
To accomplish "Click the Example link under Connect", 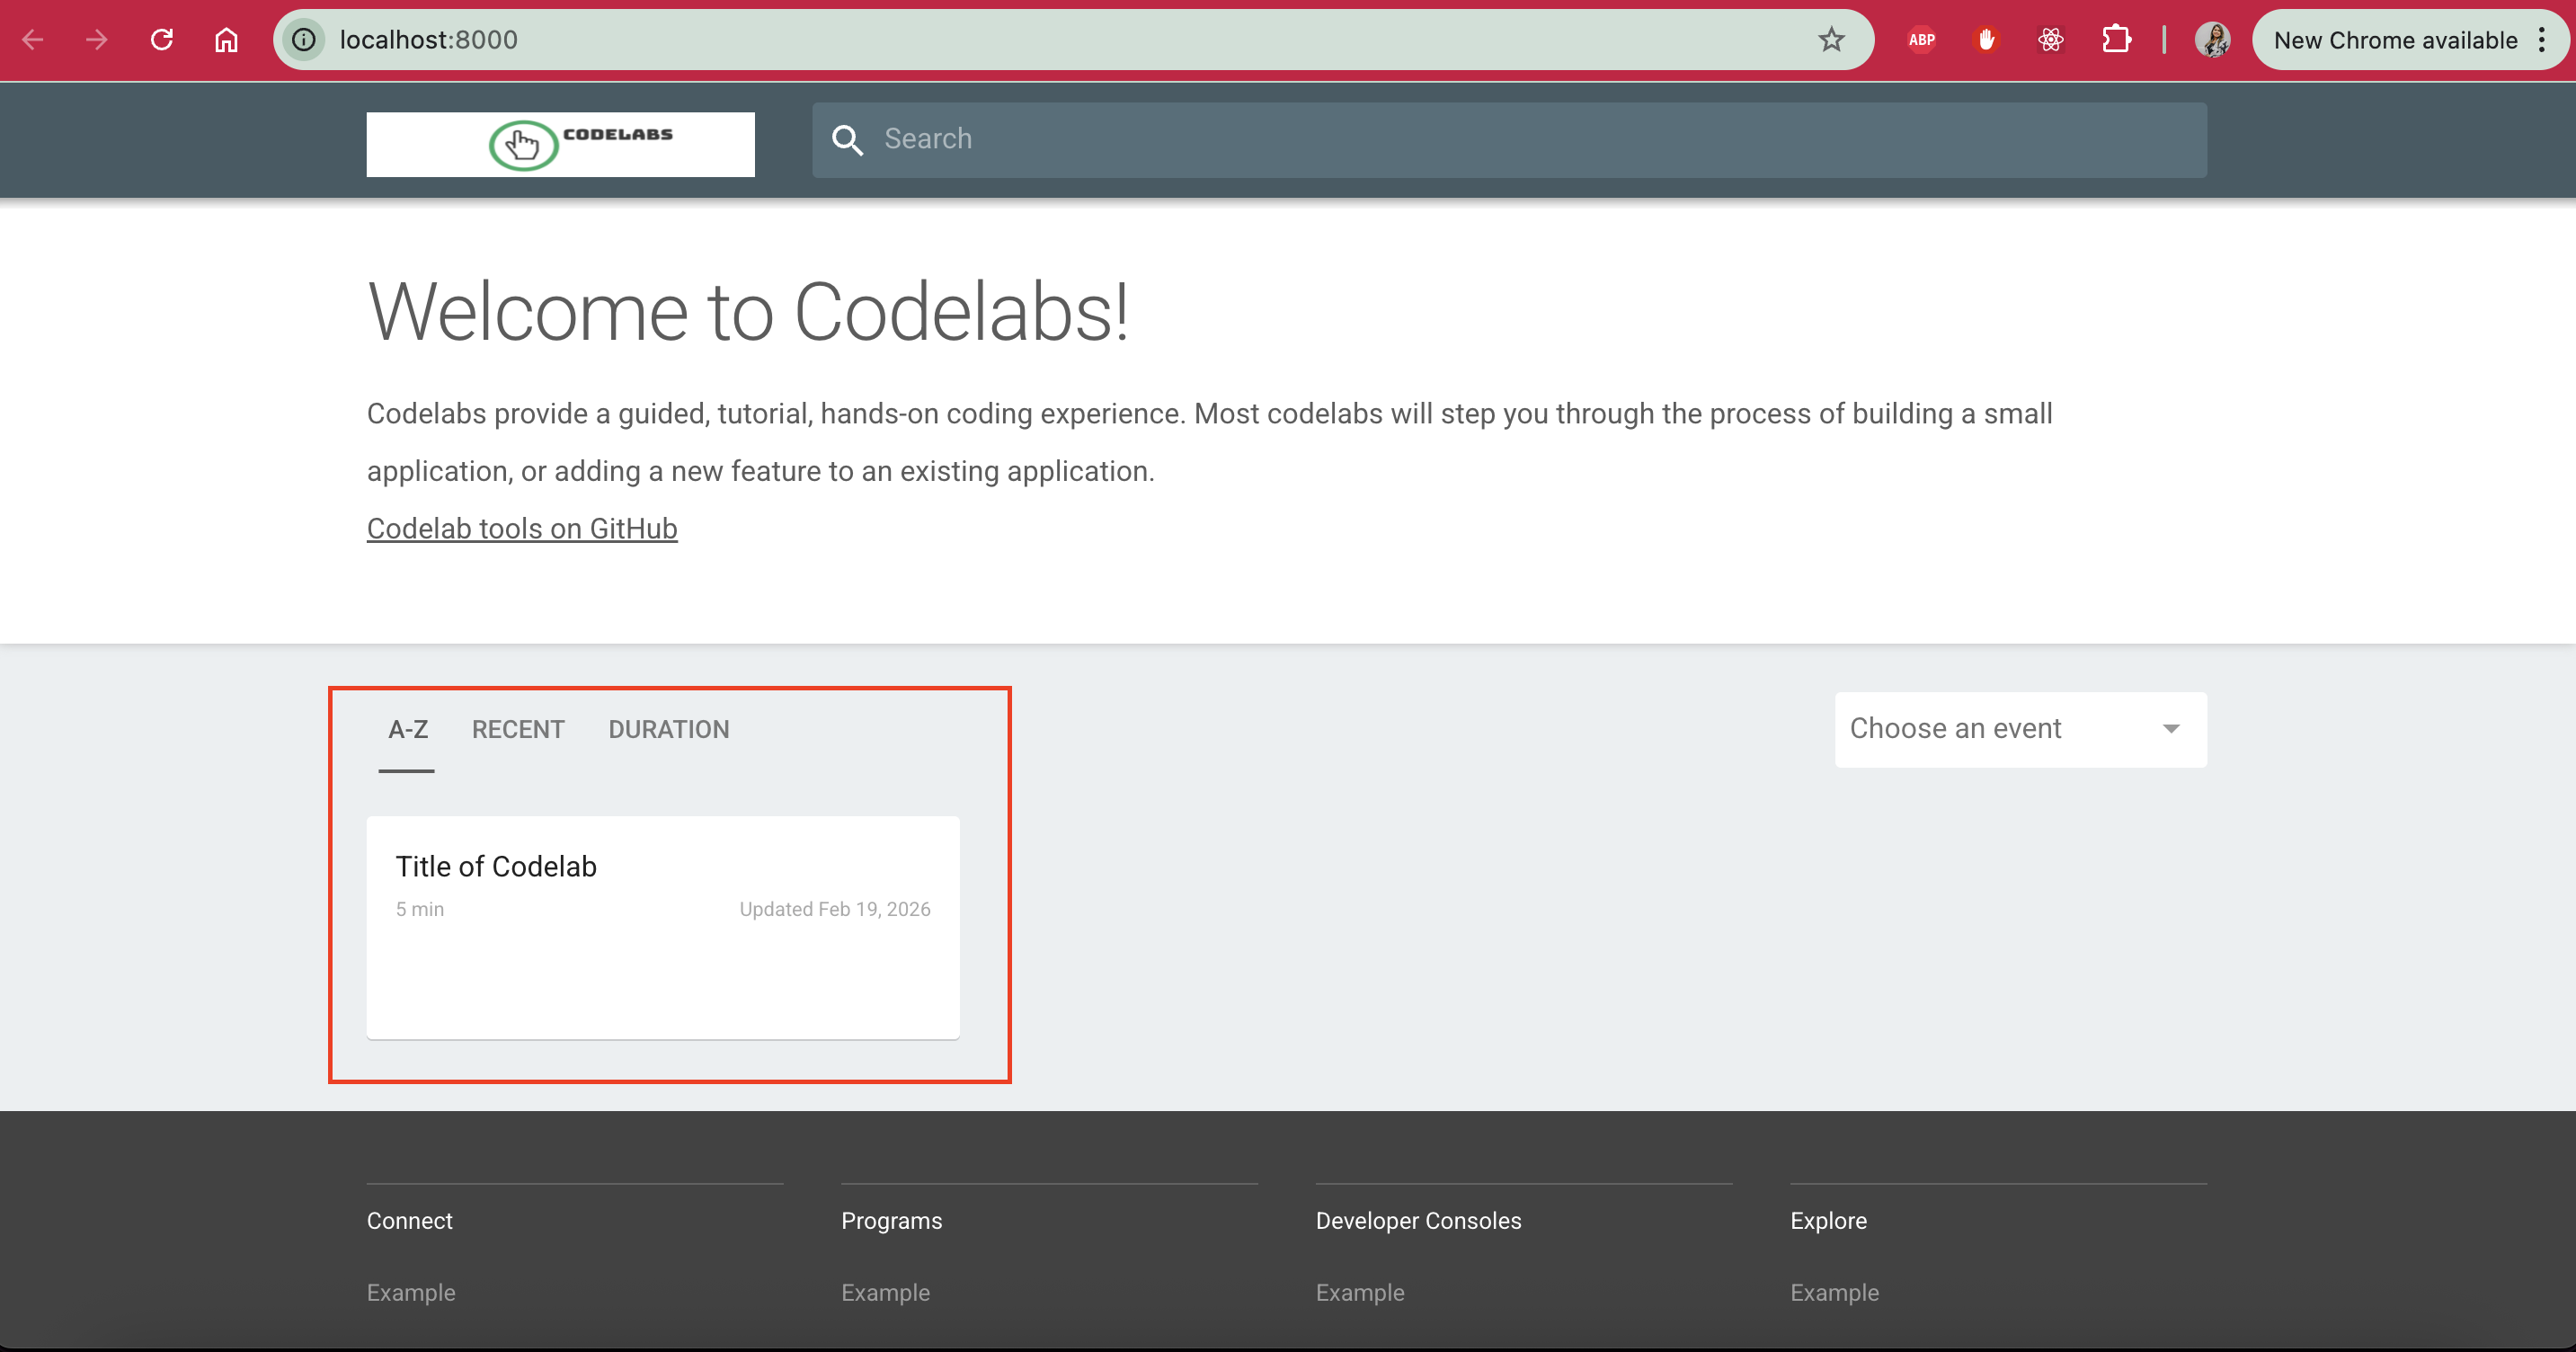I will tap(410, 1292).
